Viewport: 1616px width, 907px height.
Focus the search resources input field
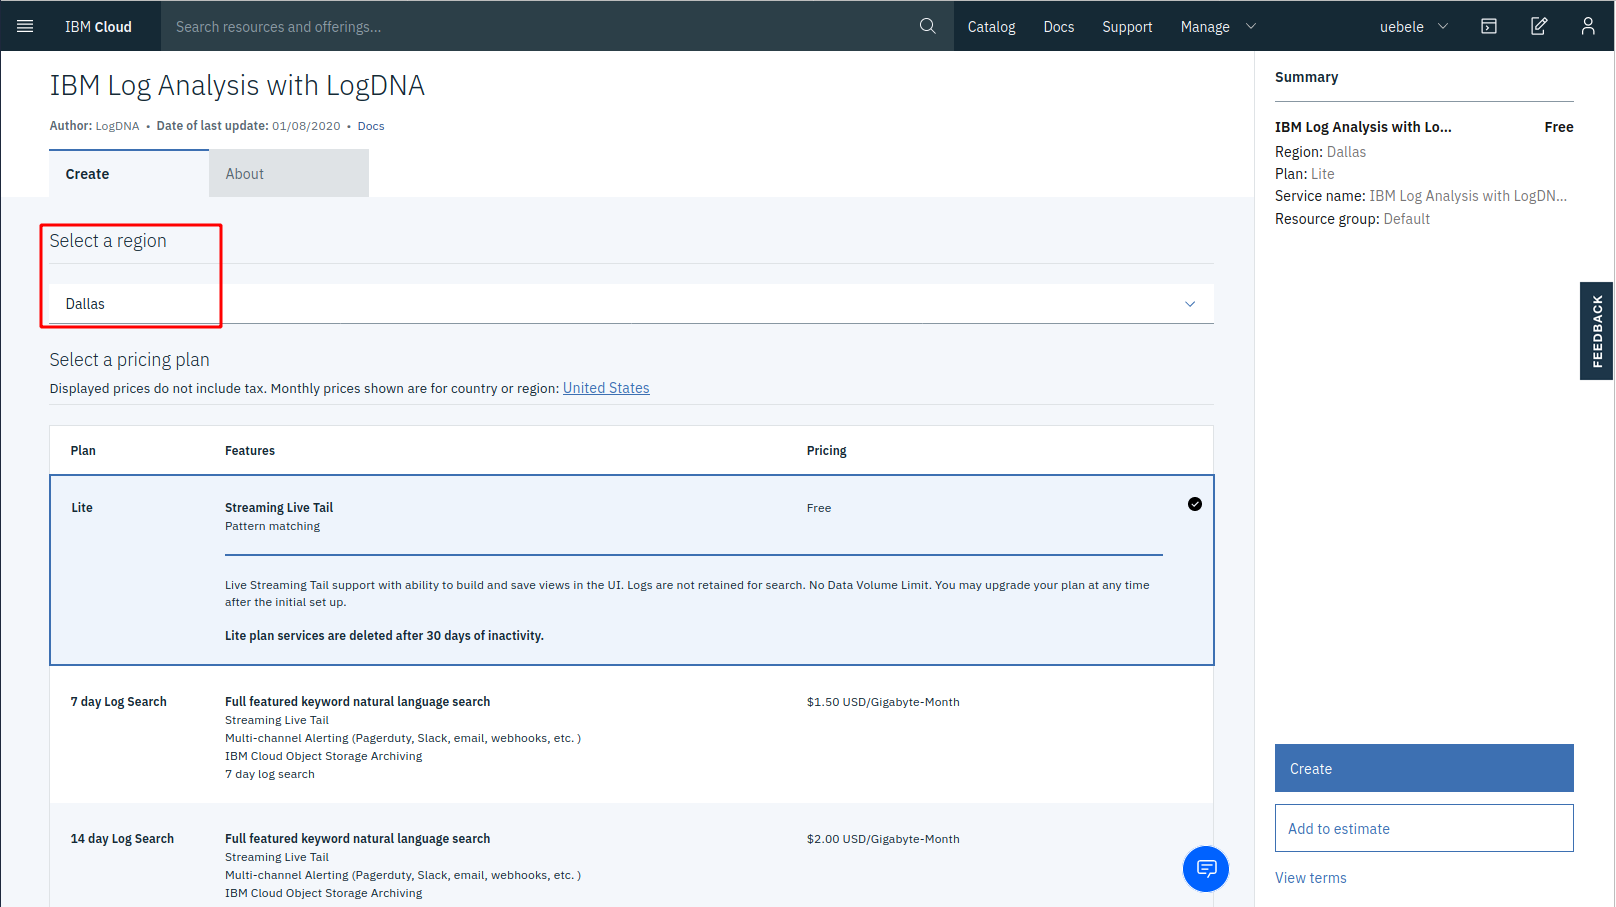tap(540, 27)
